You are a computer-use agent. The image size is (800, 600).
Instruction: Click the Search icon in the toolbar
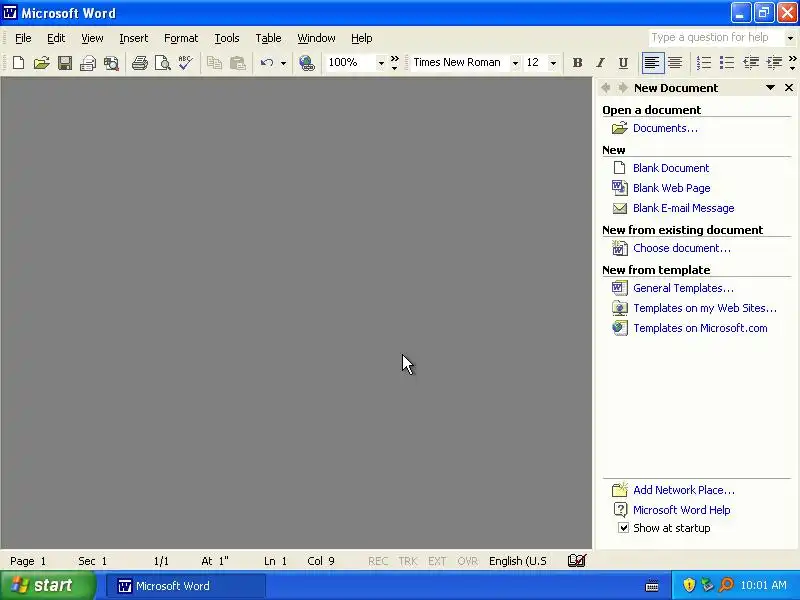pyautogui.click(x=111, y=63)
